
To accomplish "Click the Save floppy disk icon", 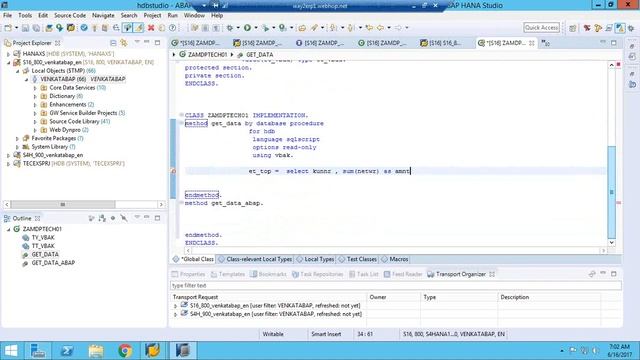I will (25, 28).
